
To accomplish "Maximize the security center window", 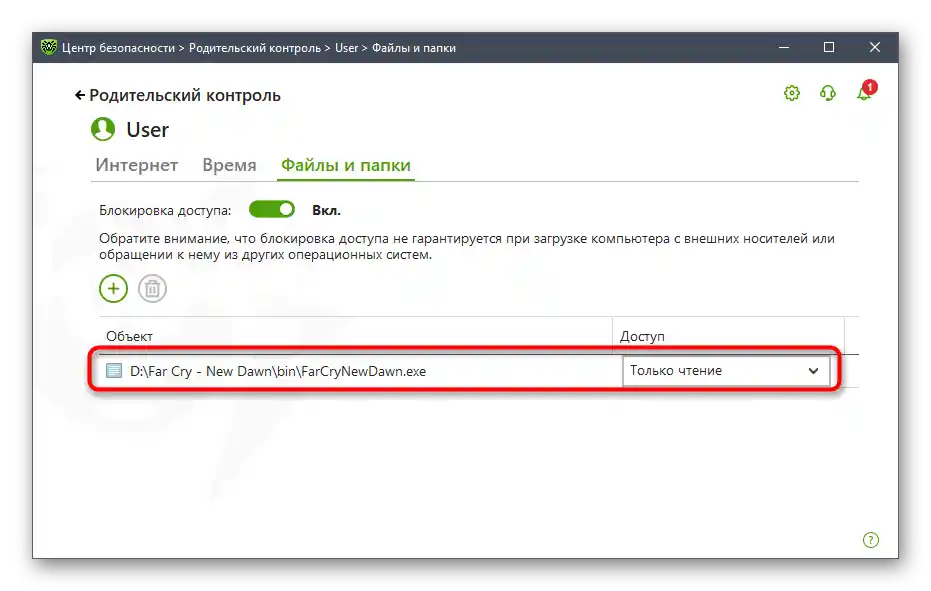I will 829,47.
